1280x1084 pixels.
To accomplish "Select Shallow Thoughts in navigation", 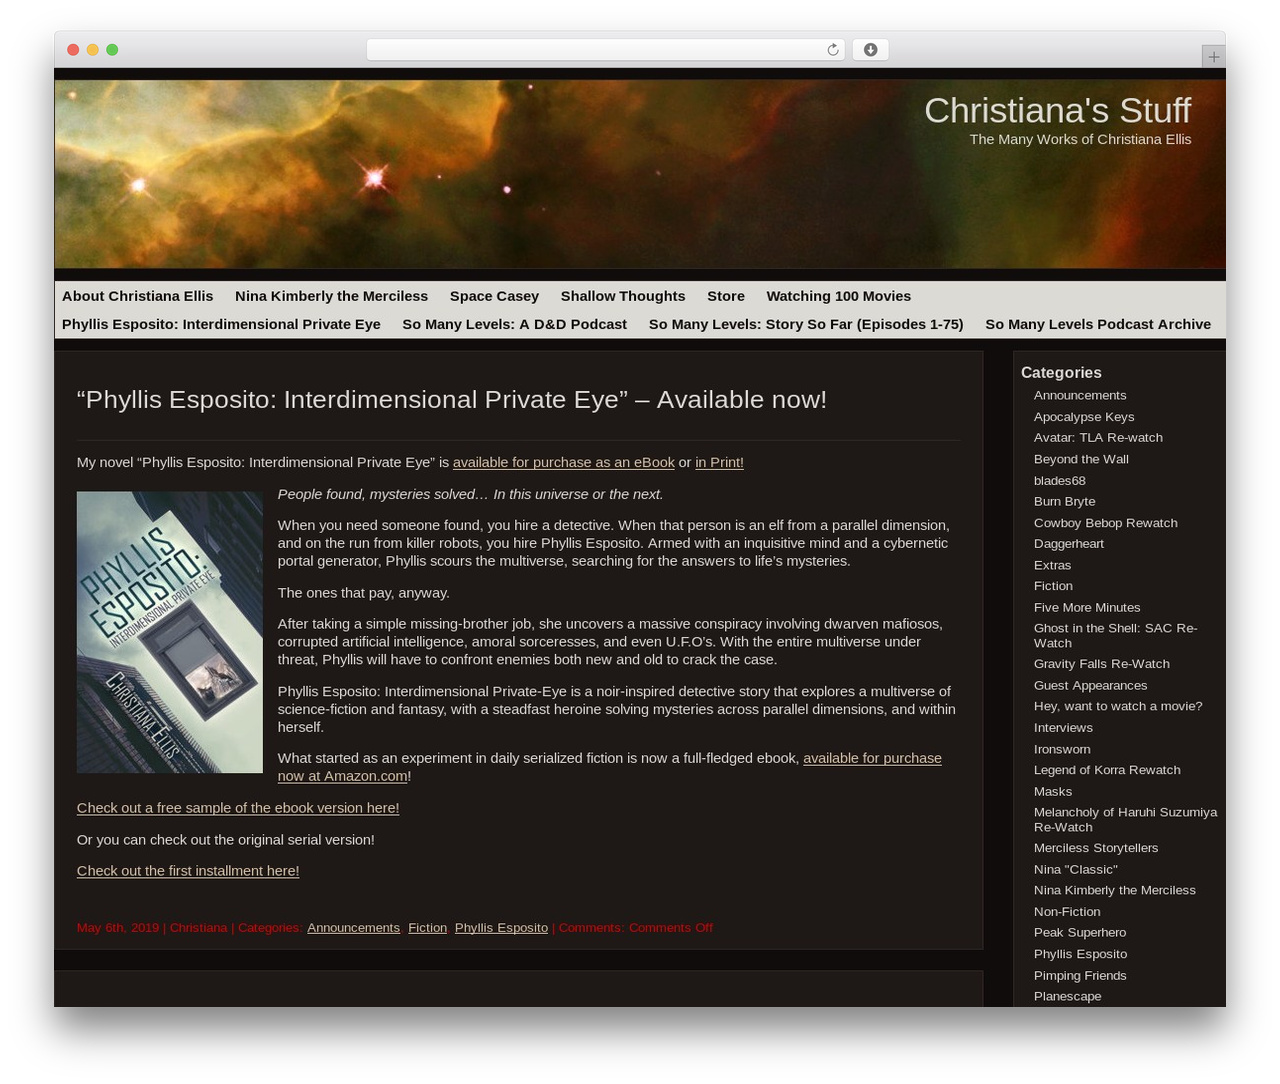I will point(623,296).
